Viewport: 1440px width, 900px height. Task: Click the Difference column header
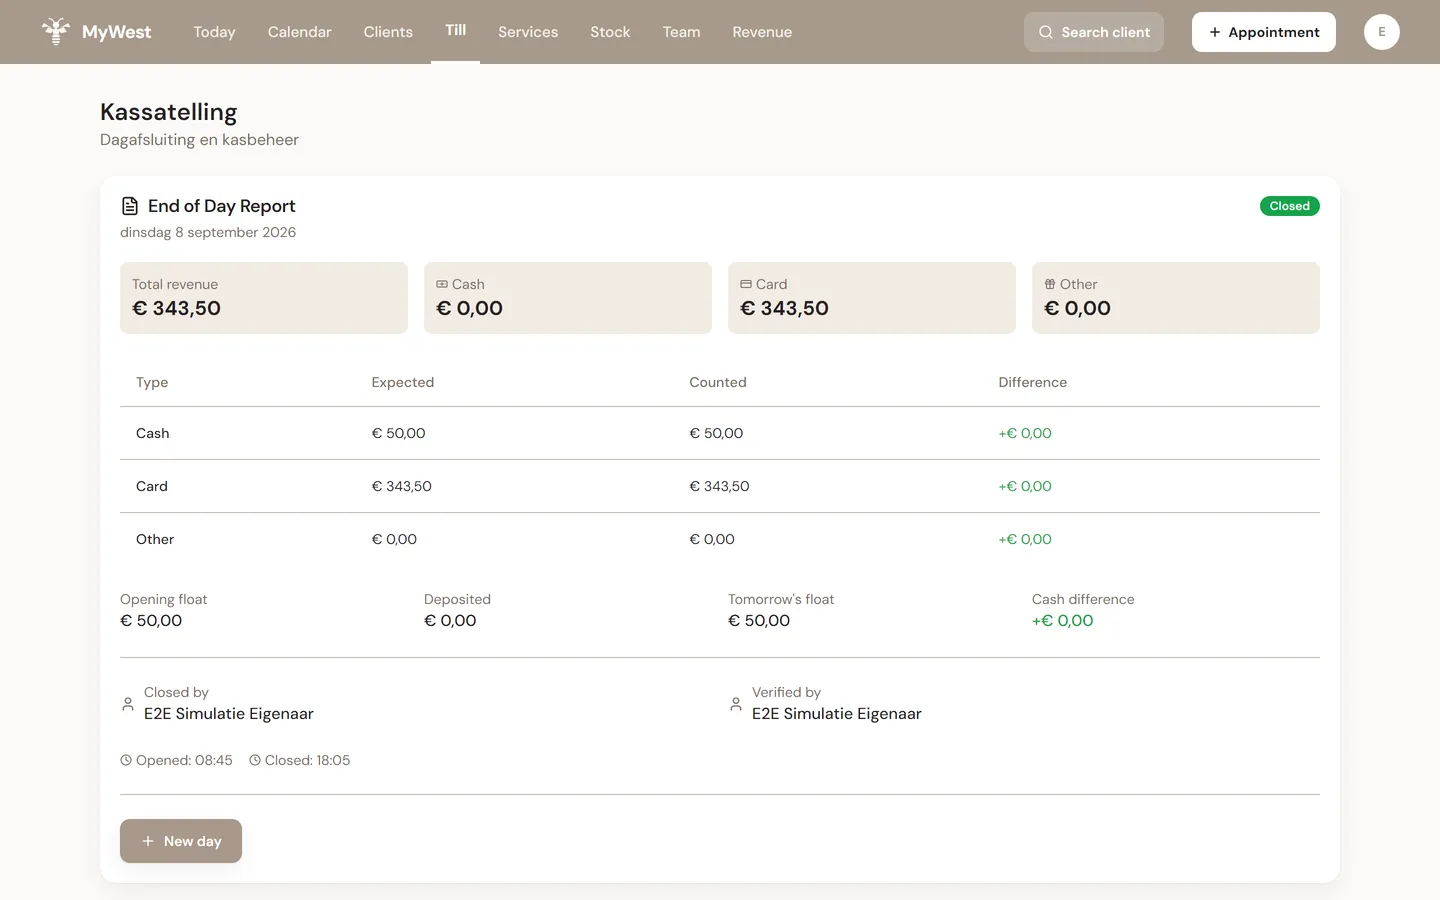click(1033, 382)
